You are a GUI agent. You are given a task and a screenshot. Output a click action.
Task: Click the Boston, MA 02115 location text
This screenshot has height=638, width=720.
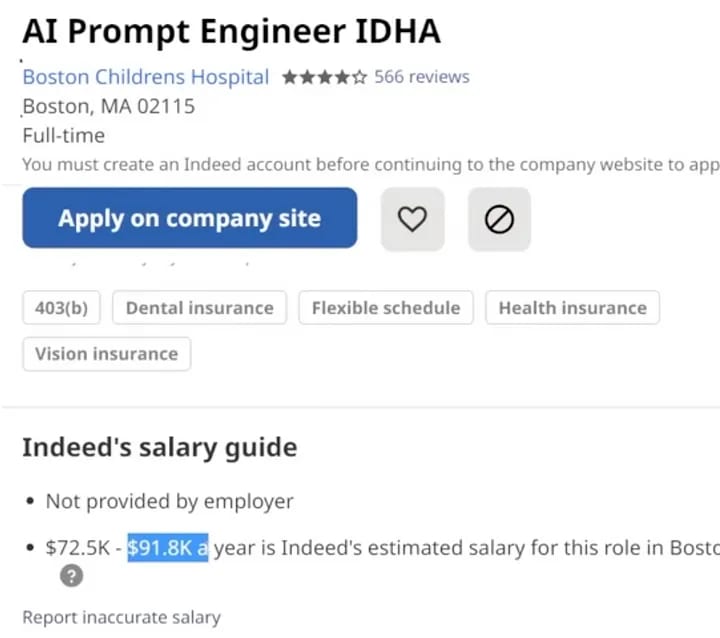click(x=108, y=106)
